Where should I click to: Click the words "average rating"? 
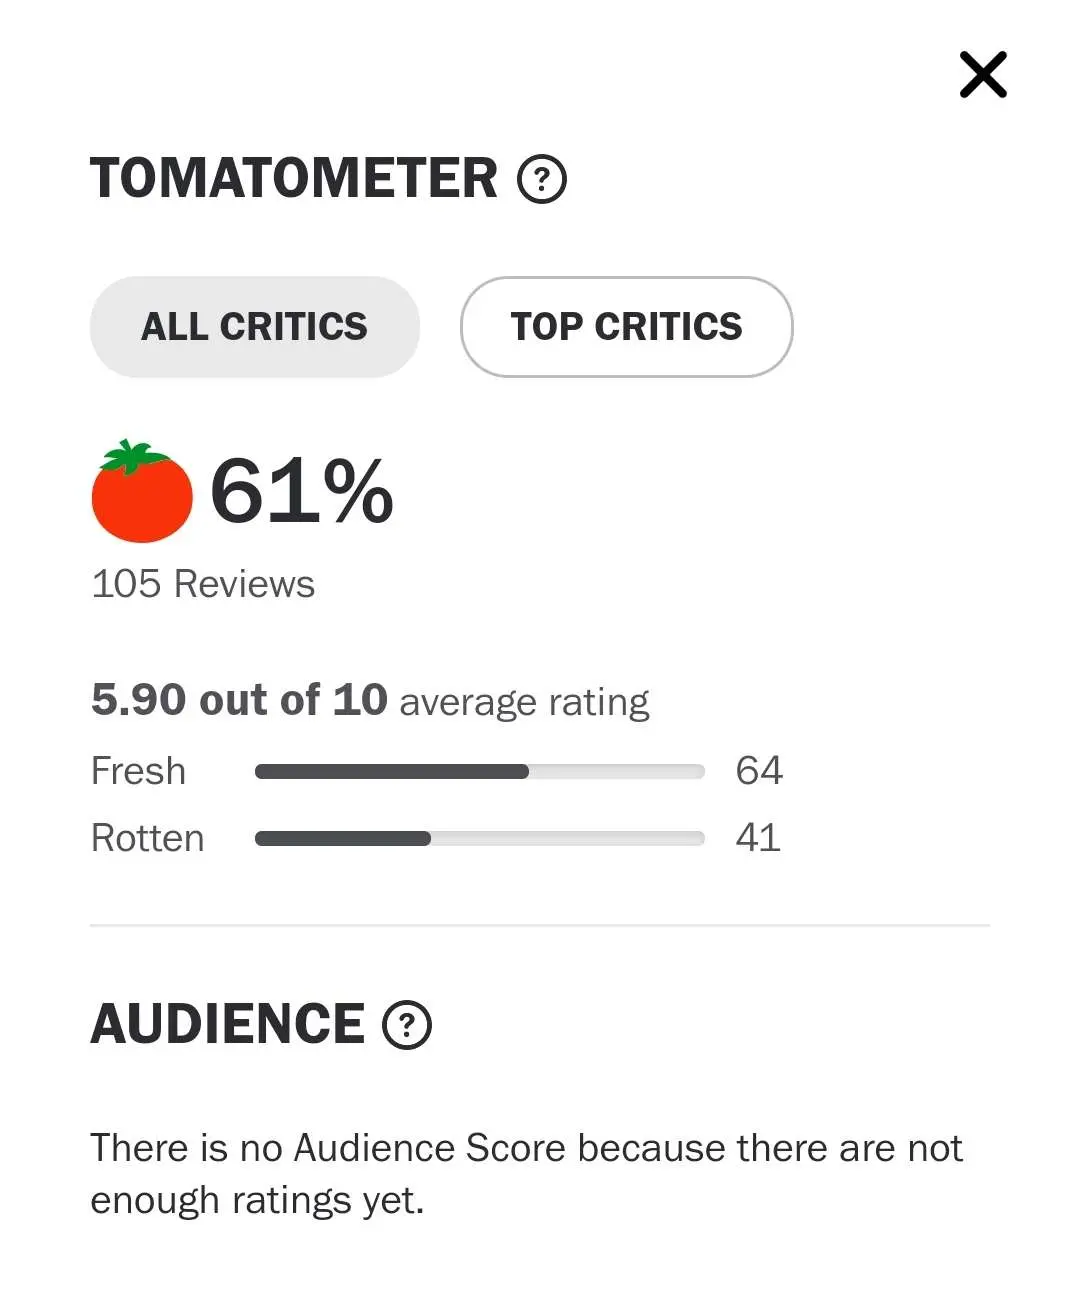[524, 702]
